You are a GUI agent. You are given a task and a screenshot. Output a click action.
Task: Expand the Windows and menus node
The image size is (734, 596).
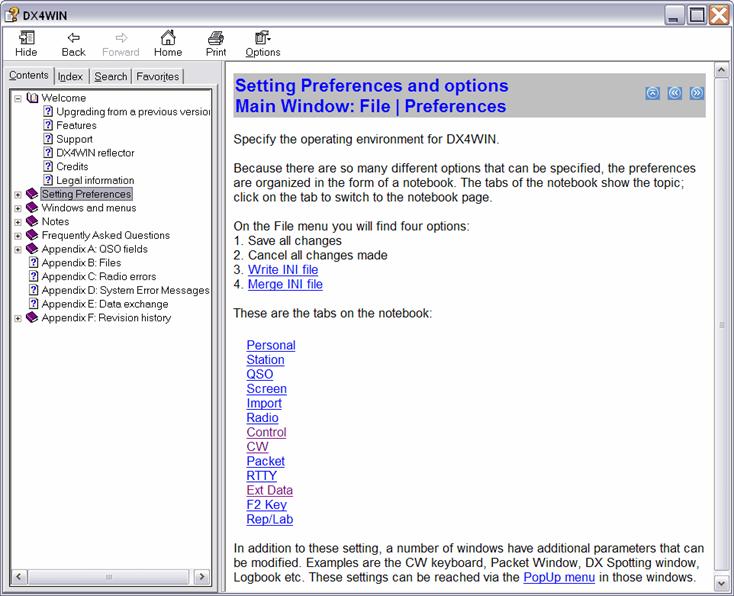click(18, 208)
